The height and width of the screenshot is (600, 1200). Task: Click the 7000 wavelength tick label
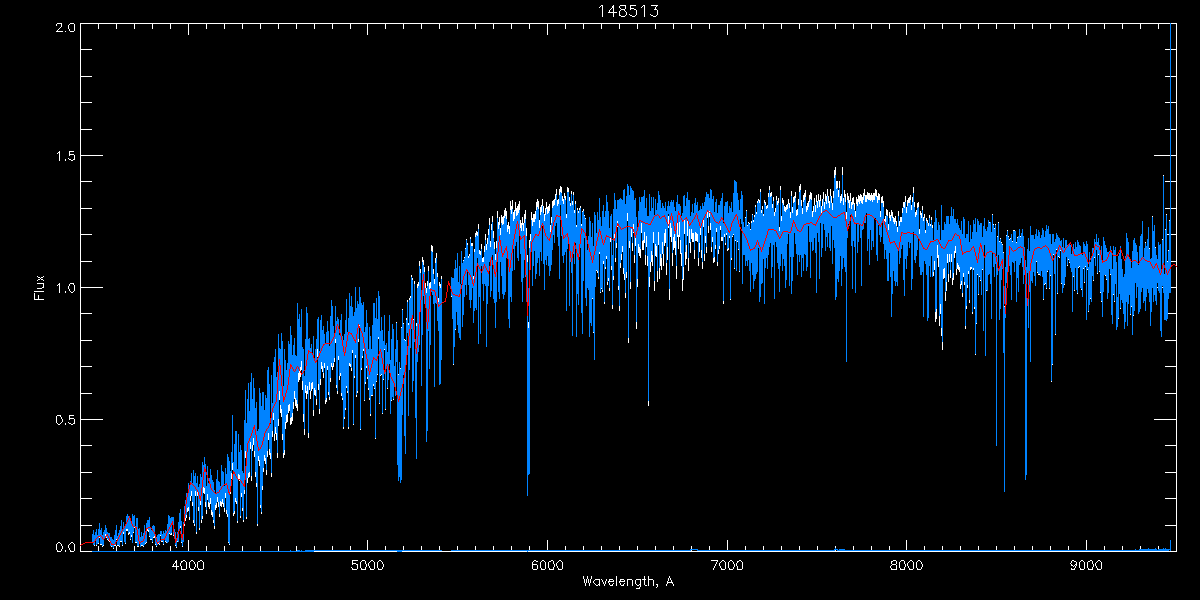(x=727, y=564)
